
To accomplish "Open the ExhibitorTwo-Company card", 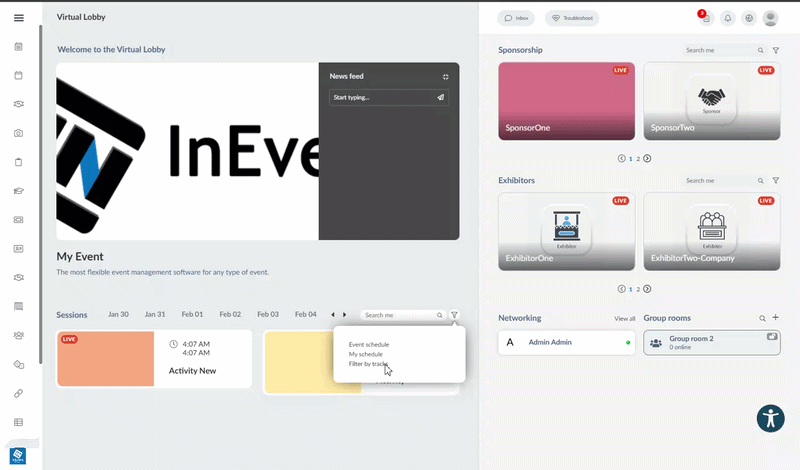I will point(712,232).
